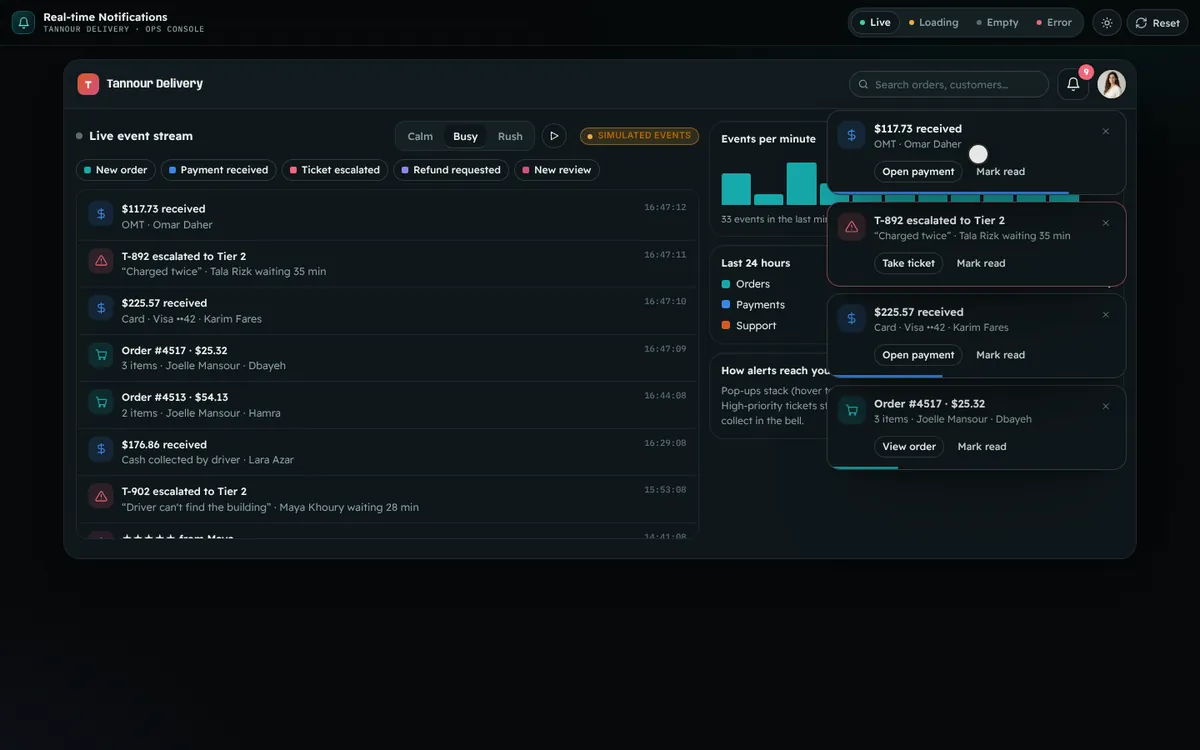The width and height of the screenshot is (1200, 750).
Task: Toggle the light/dark theme sun icon
Action: tap(1107, 23)
